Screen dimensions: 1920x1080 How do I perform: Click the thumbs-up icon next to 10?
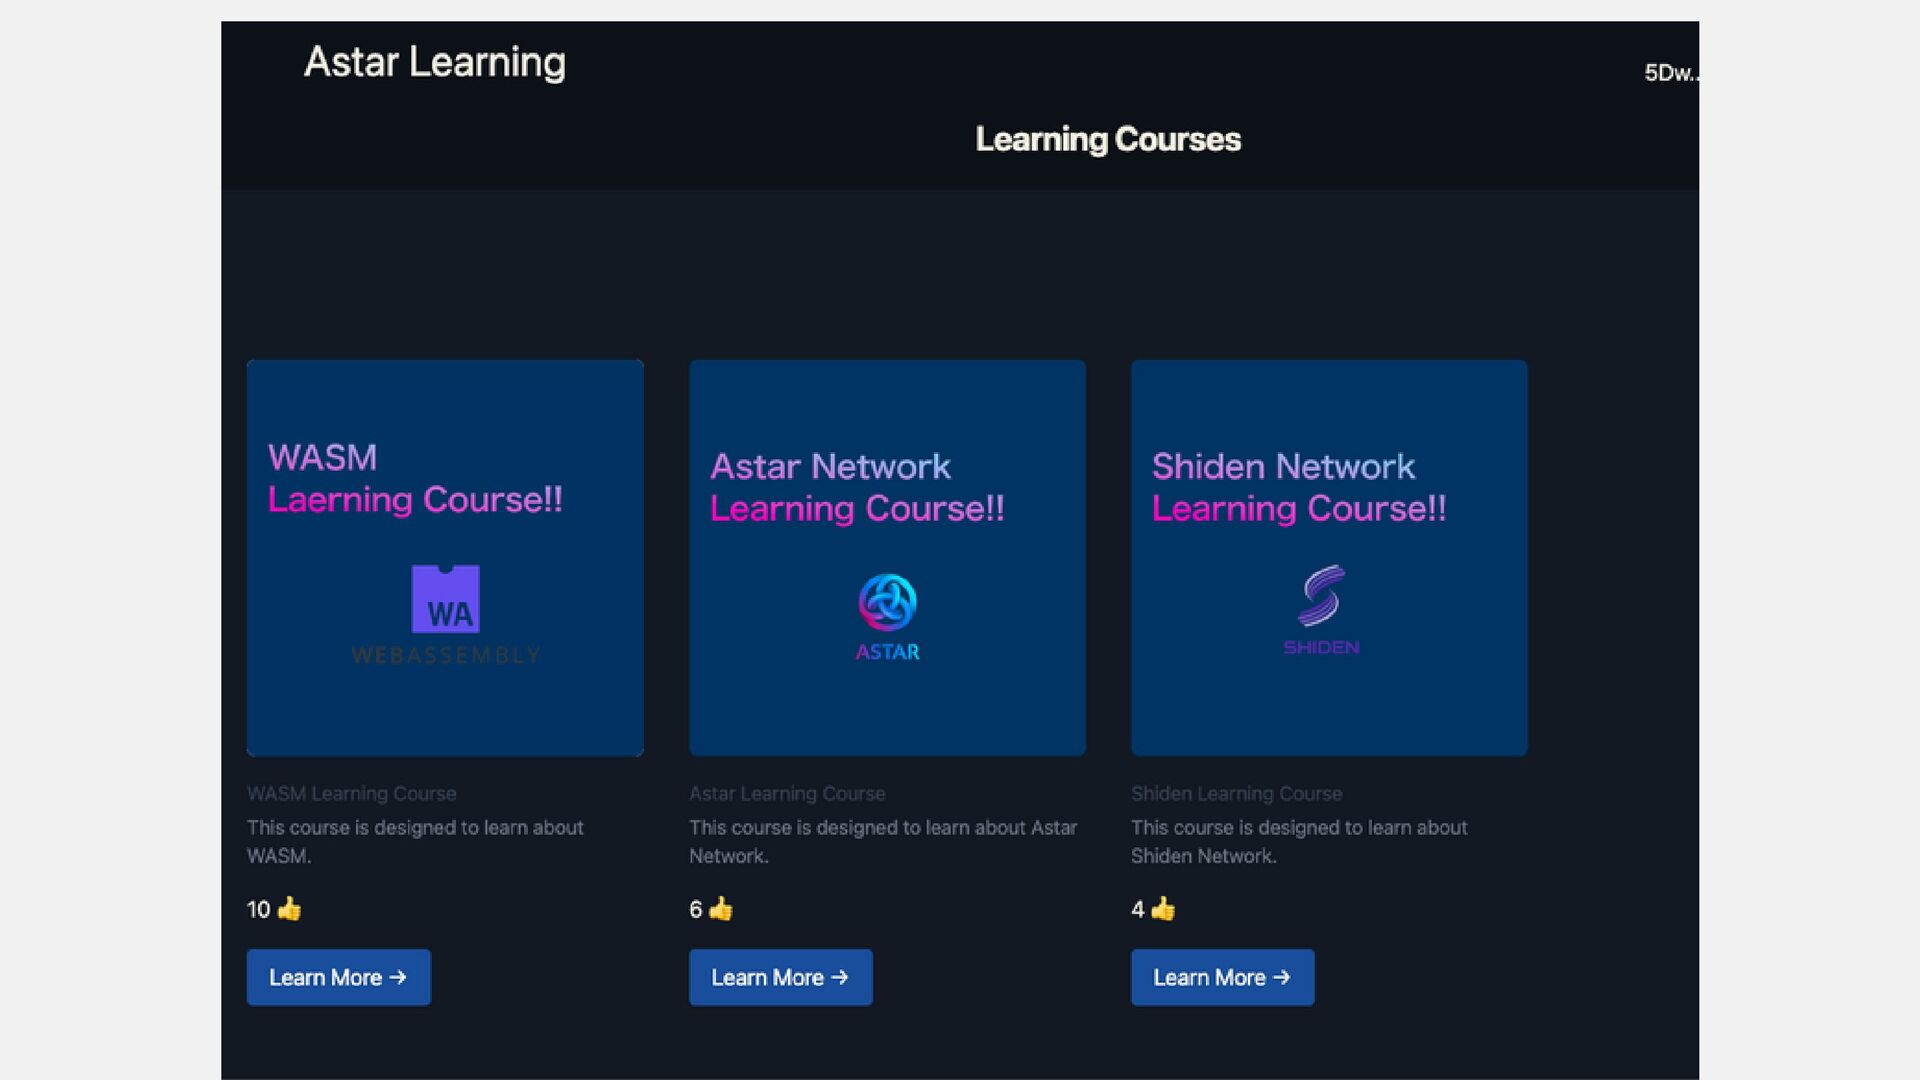tap(289, 909)
